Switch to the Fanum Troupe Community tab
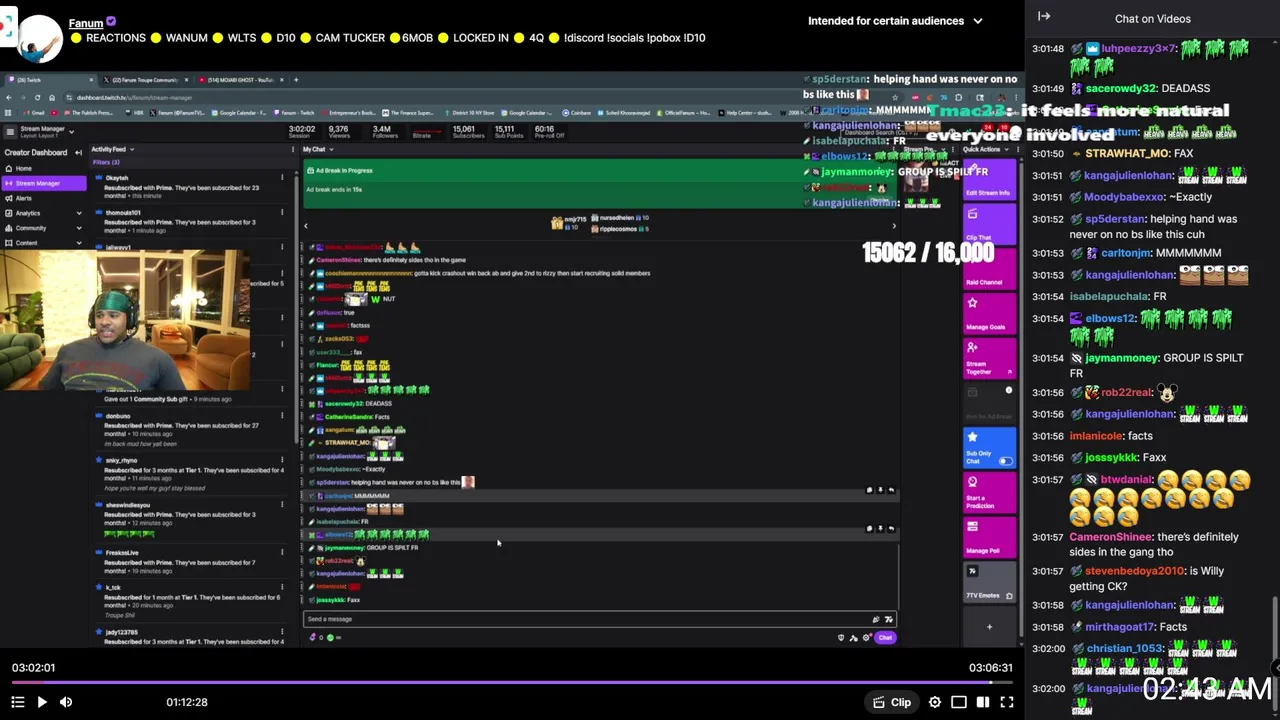The image size is (1280, 720). pyautogui.click(x=145, y=80)
